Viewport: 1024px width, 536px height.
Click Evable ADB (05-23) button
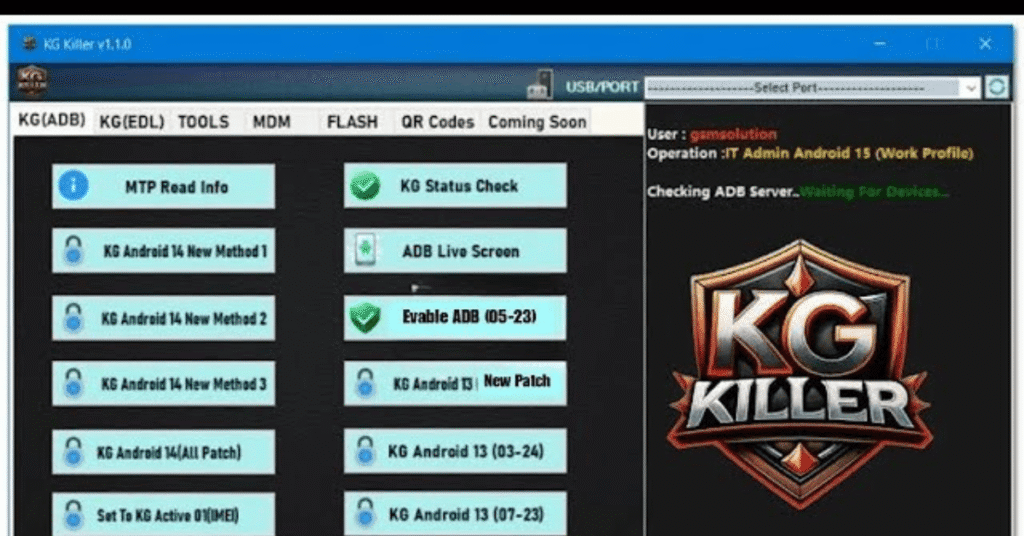pyautogui.click(x=455, y=317)
